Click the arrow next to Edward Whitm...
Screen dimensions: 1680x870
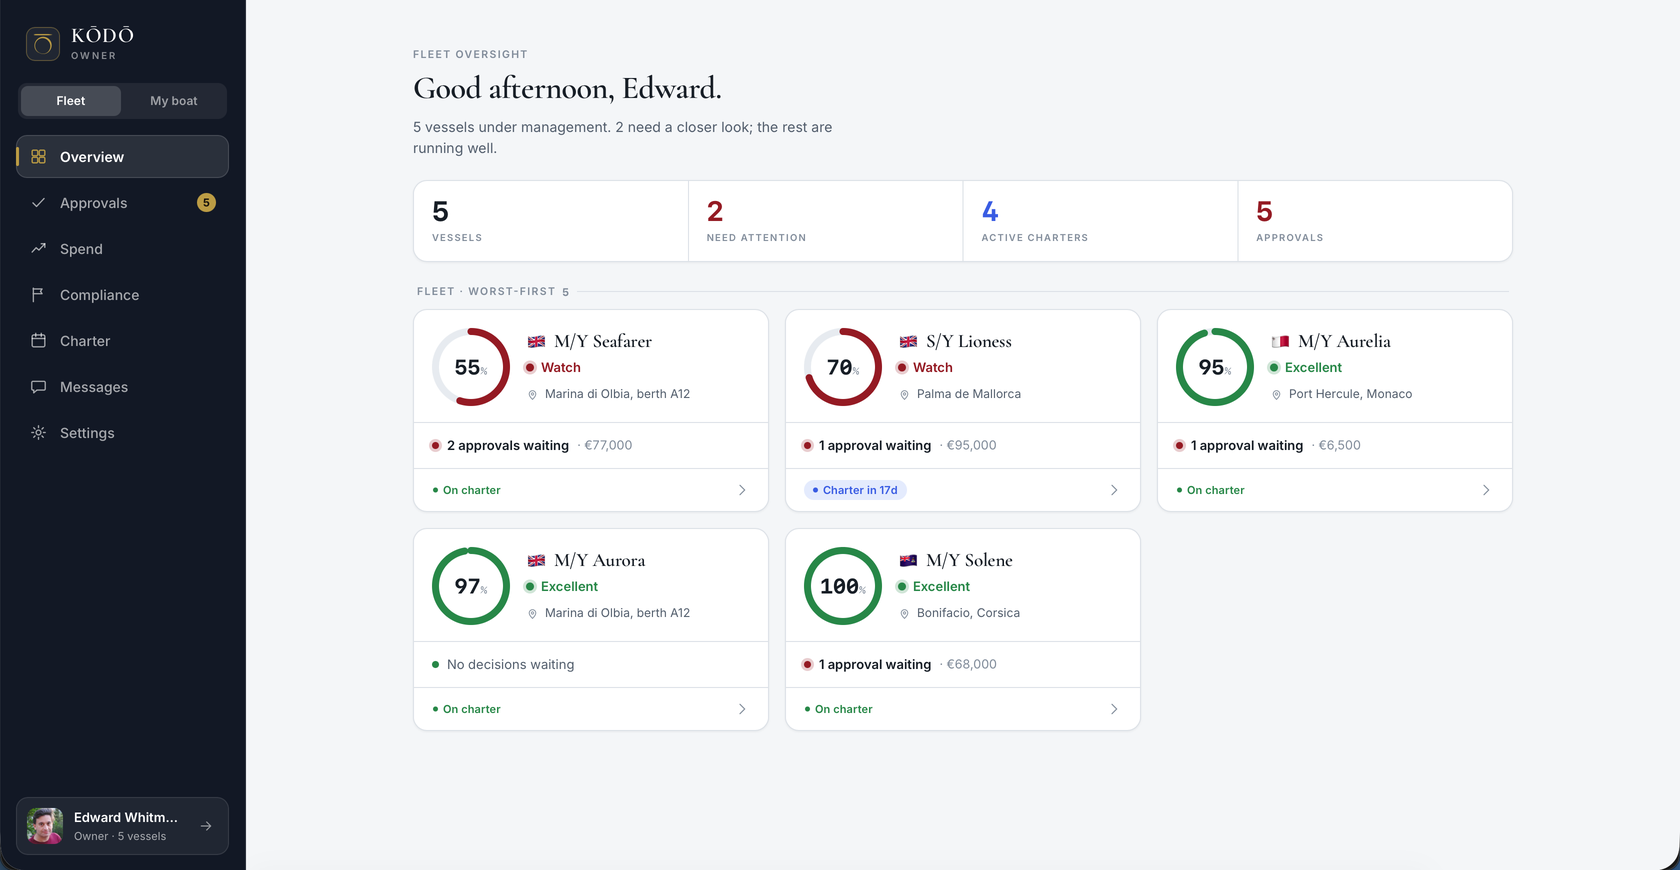(206, 826)
